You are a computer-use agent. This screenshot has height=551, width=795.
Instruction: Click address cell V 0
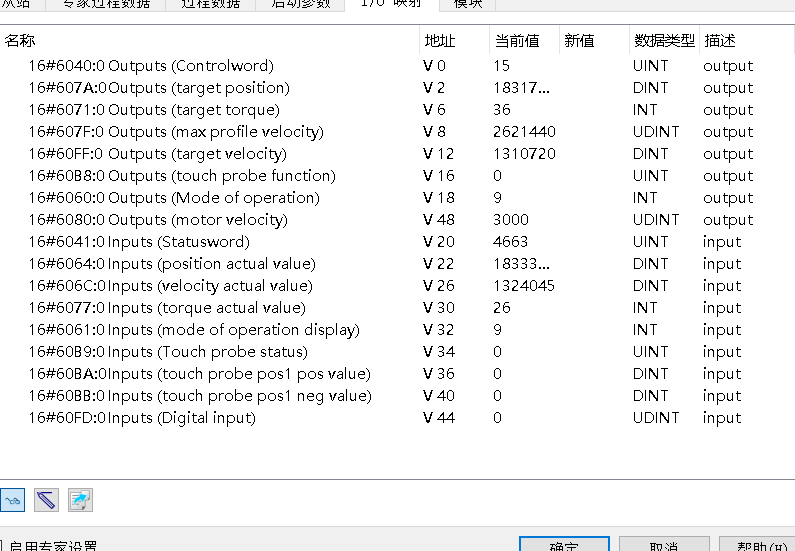point(434,66)
